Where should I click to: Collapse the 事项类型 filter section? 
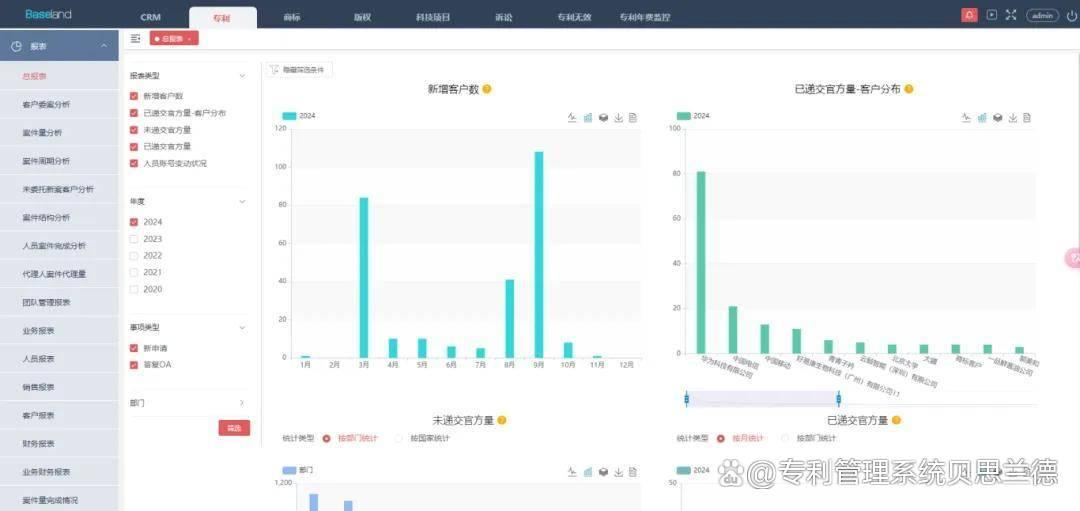(x=242, y=328)
